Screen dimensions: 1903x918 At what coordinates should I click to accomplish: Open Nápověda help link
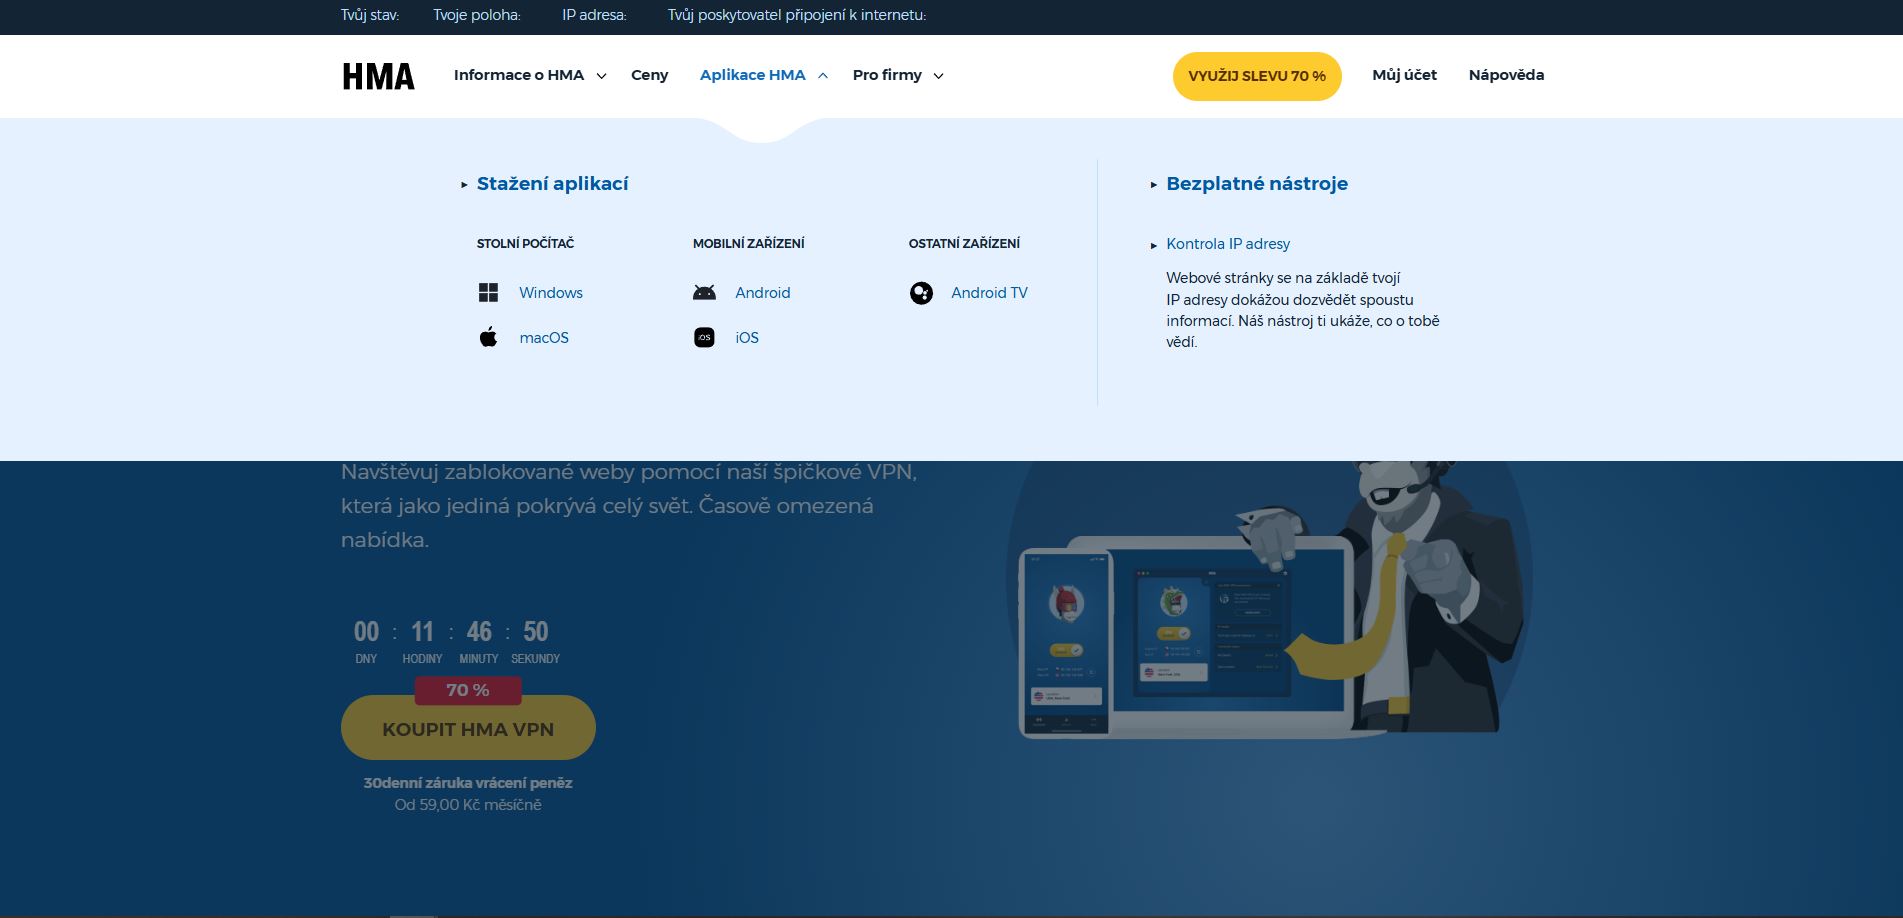point(1506,75)
